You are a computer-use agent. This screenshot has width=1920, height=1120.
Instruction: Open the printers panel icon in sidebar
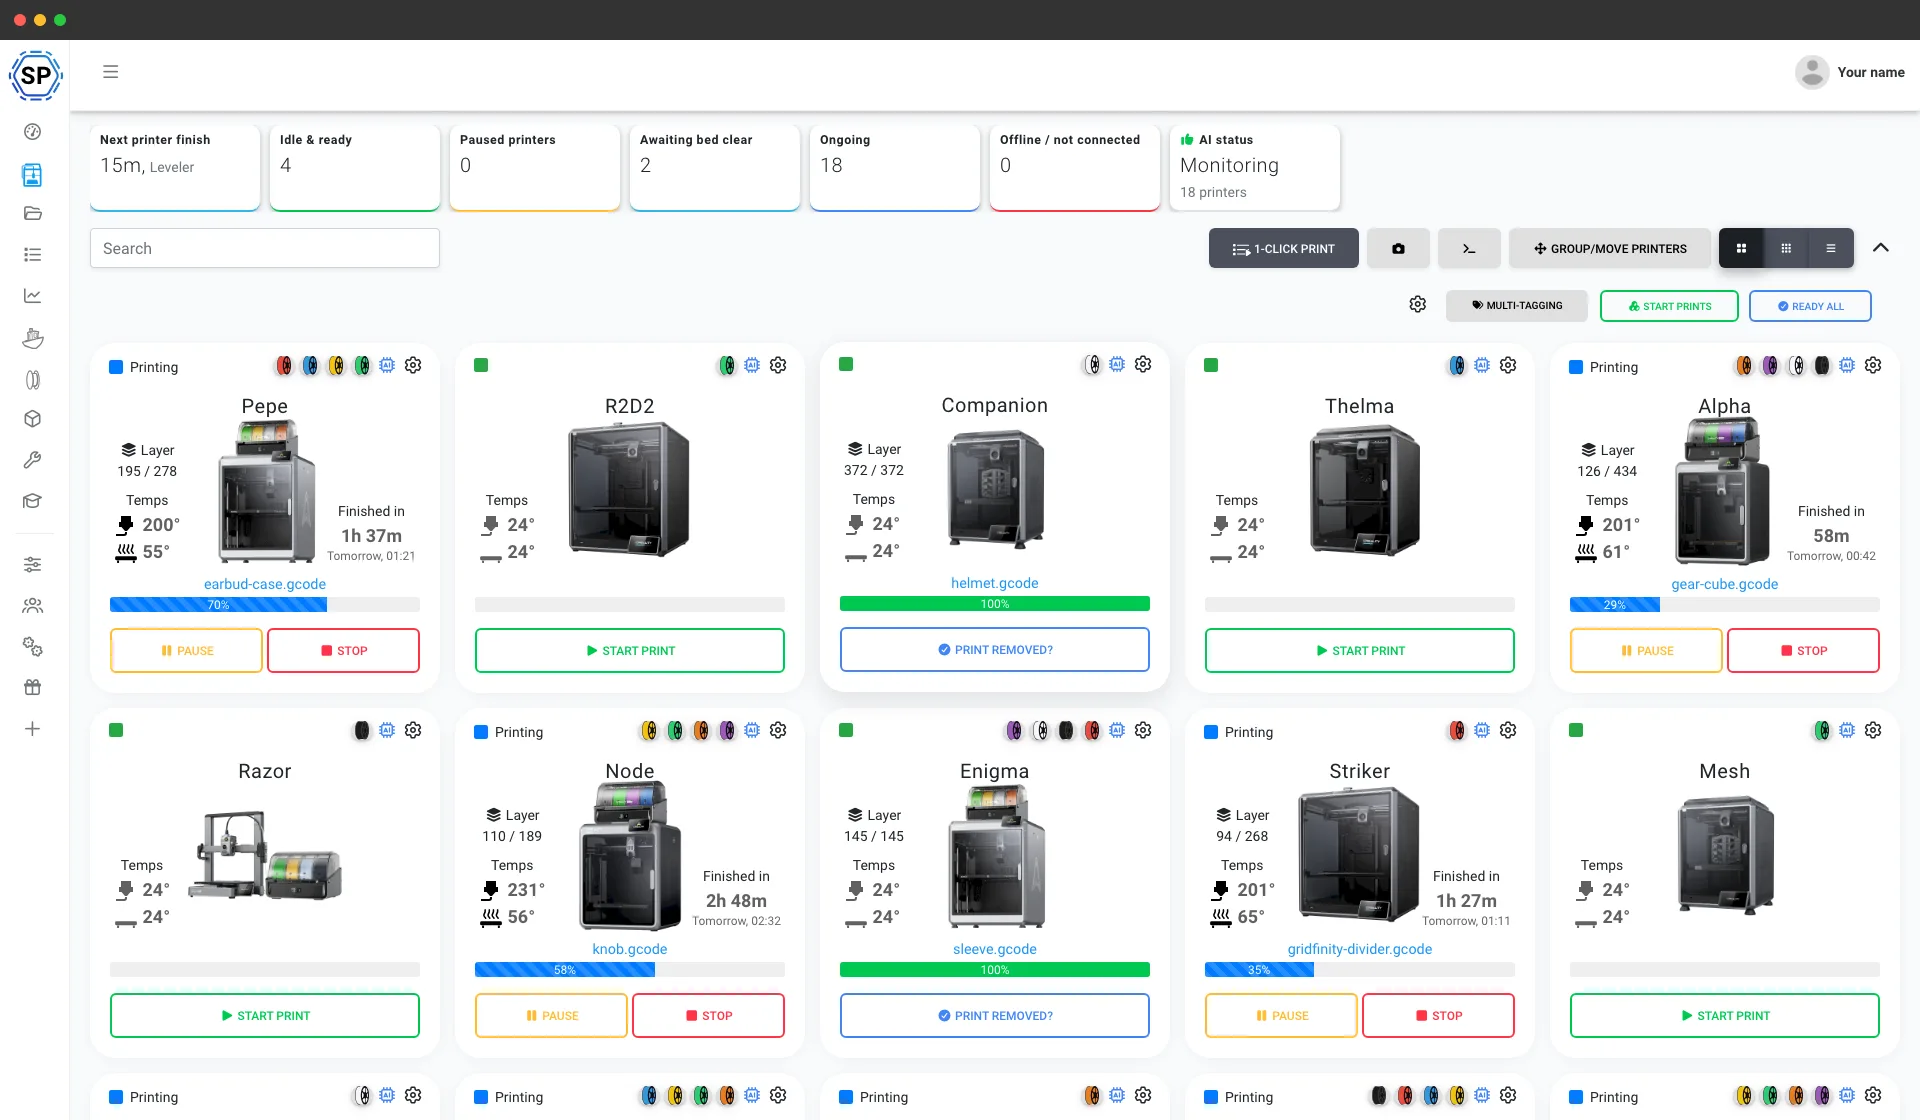(x=33, y=175)
